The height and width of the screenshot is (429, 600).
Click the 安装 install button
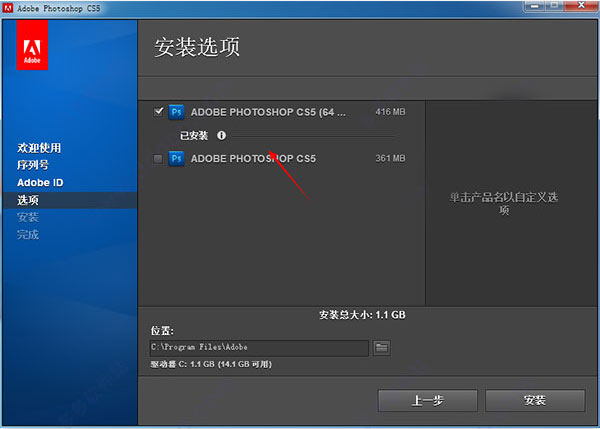pos(535,400)
